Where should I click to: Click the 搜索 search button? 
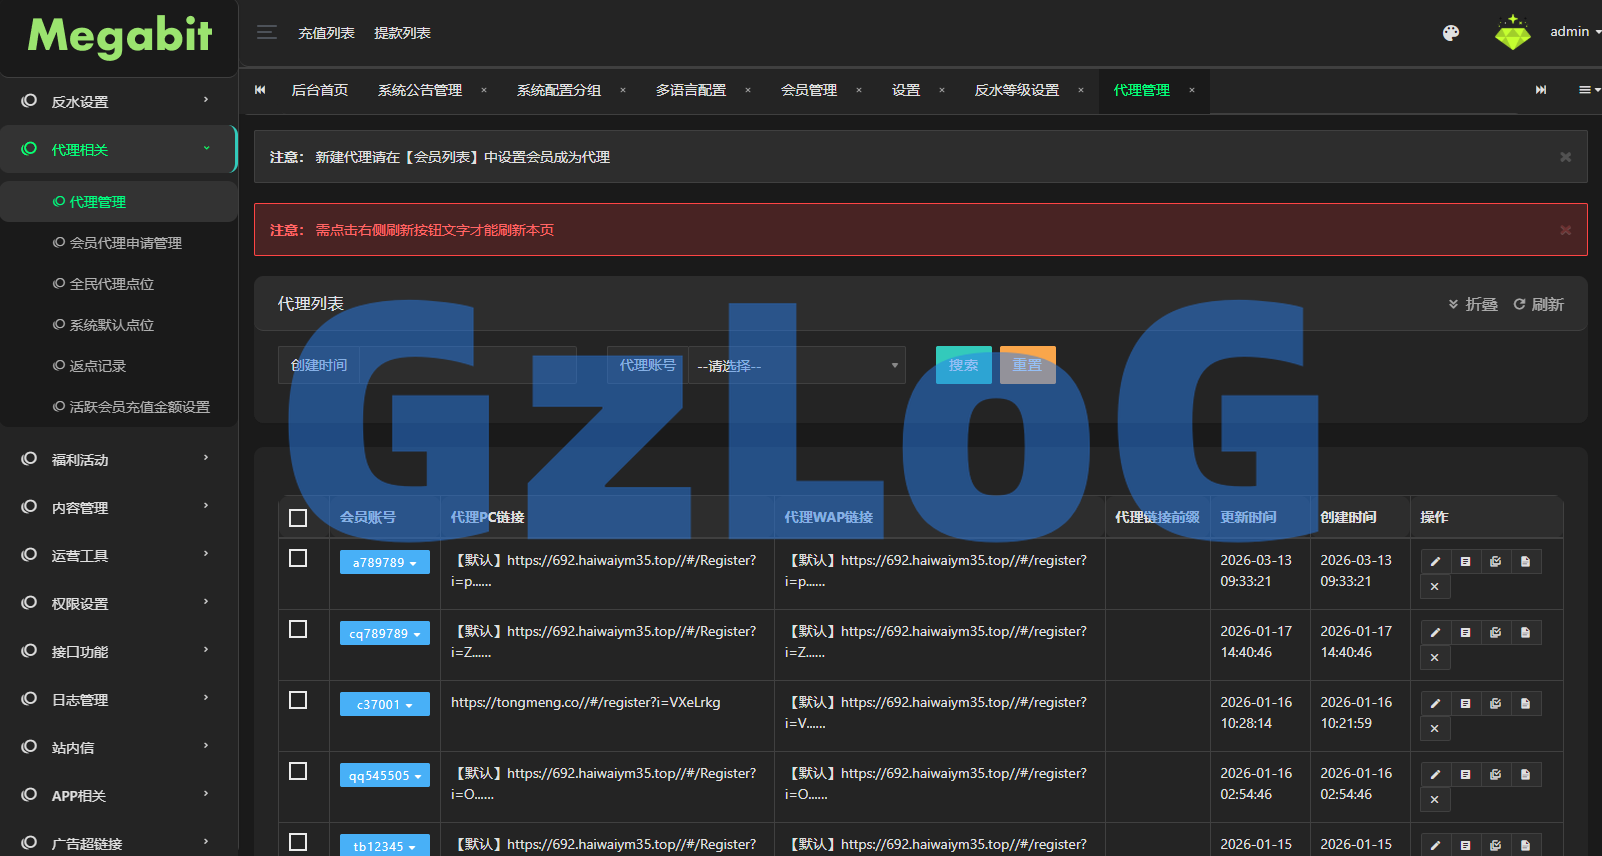point(963,365)
